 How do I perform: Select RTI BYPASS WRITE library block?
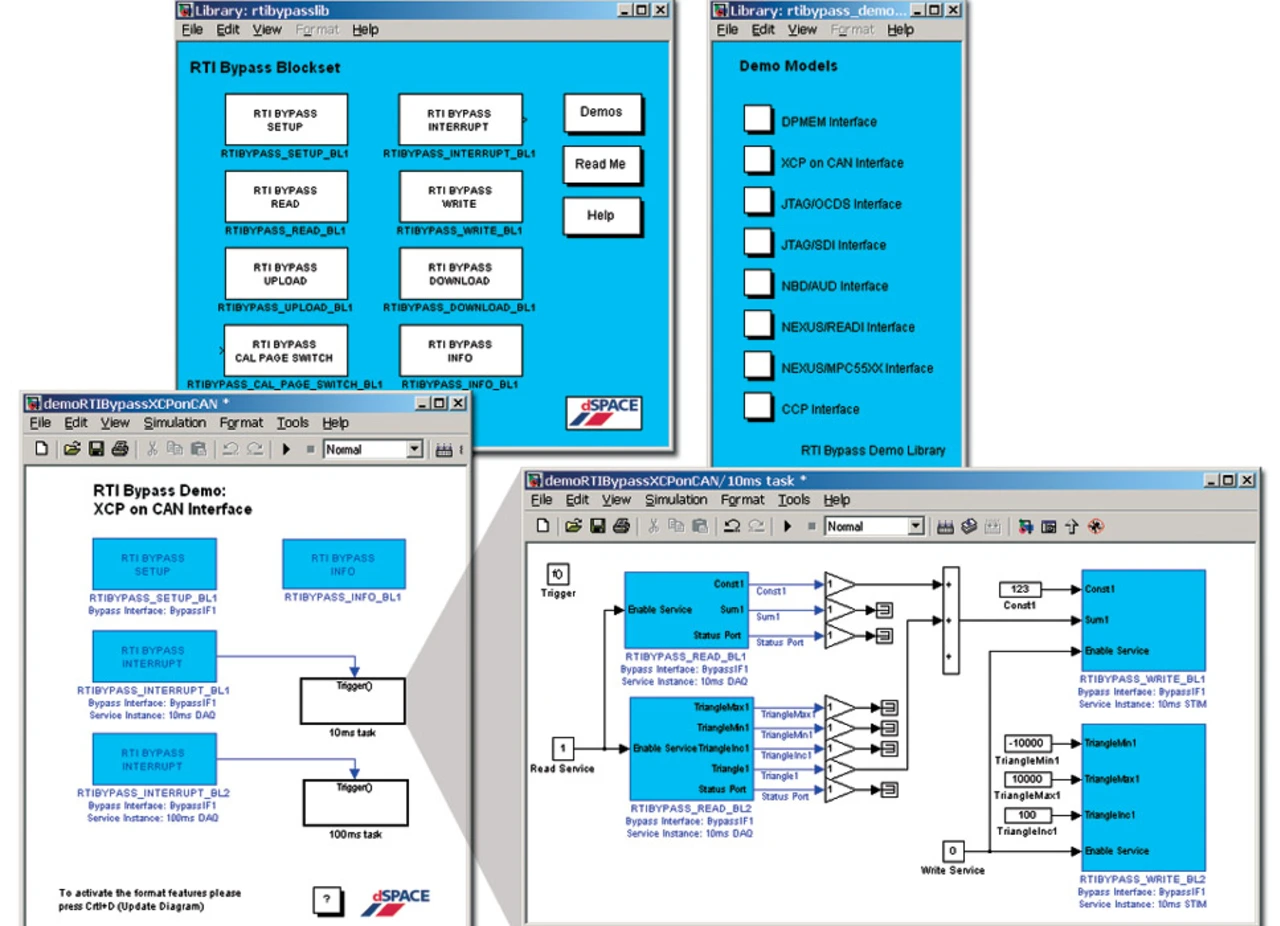click(460, 196)
